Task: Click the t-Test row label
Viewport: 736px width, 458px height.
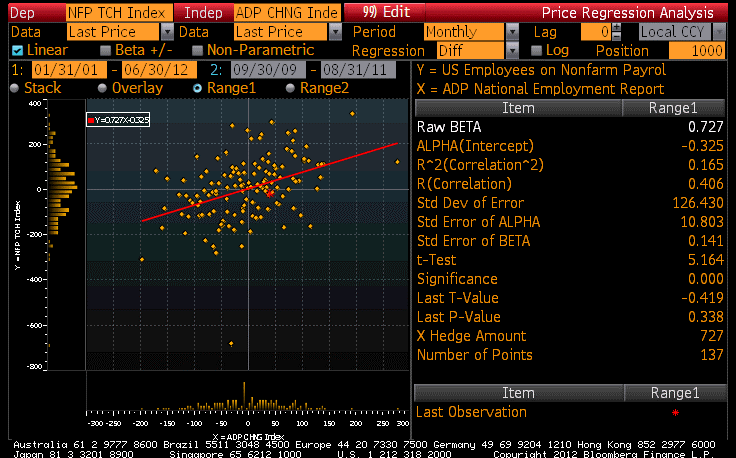Action: tap(436, 260)
